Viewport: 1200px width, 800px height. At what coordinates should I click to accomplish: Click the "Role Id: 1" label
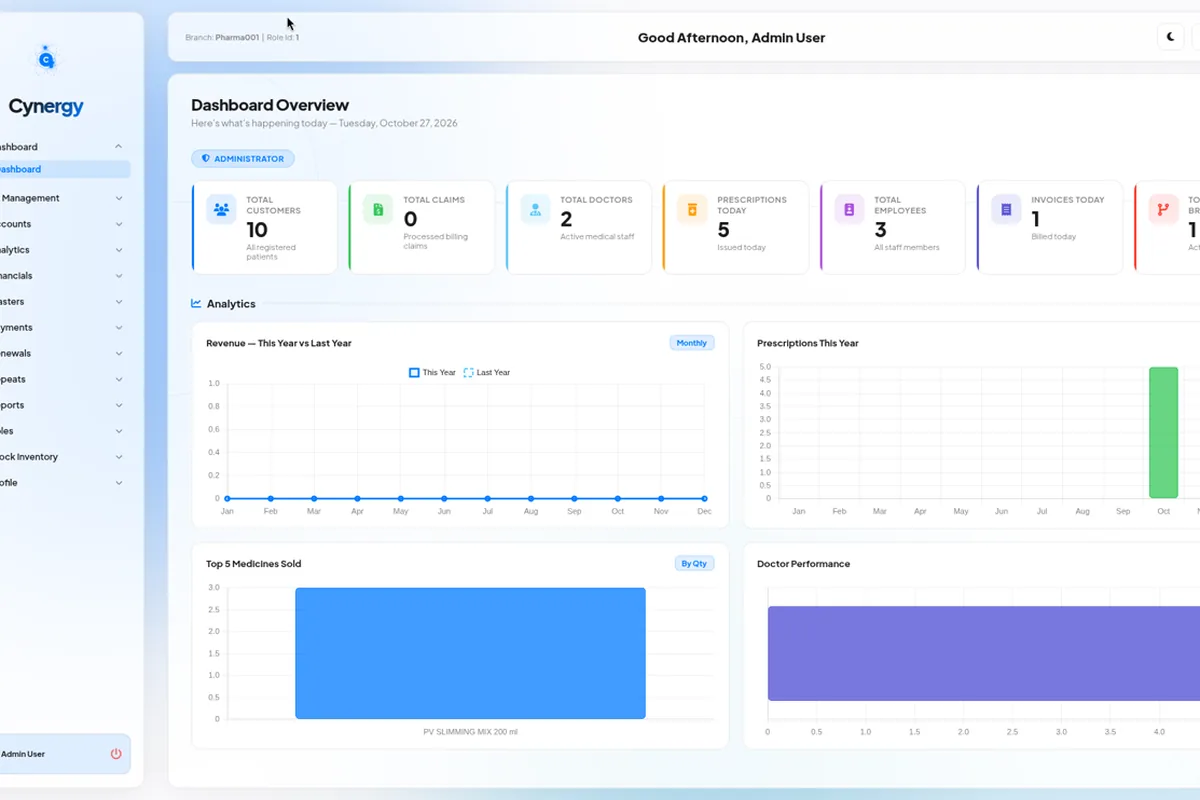(x=282, y=38)
